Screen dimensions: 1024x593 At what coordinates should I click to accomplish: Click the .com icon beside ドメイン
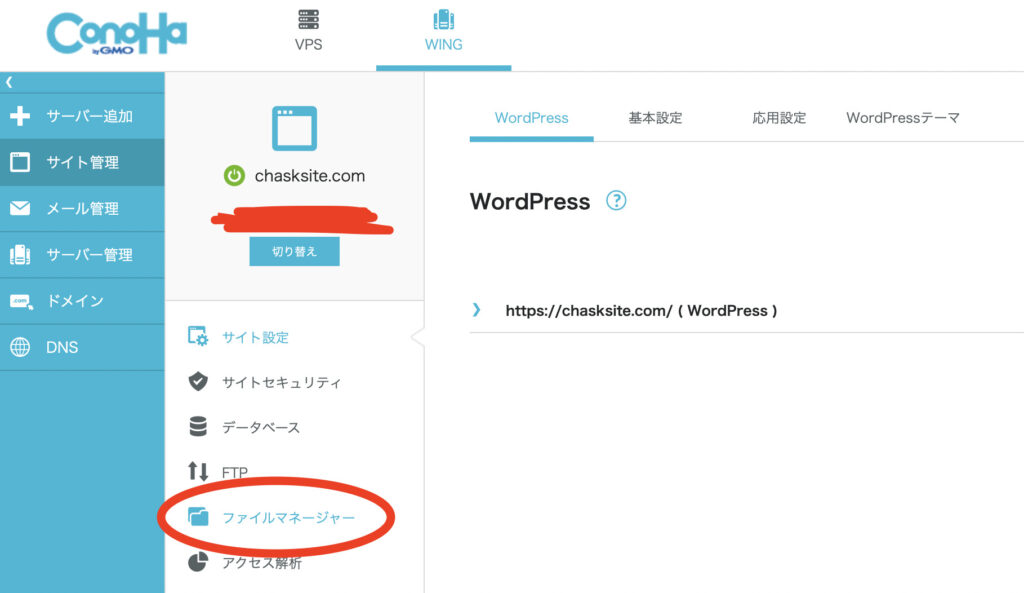[21, 301]
